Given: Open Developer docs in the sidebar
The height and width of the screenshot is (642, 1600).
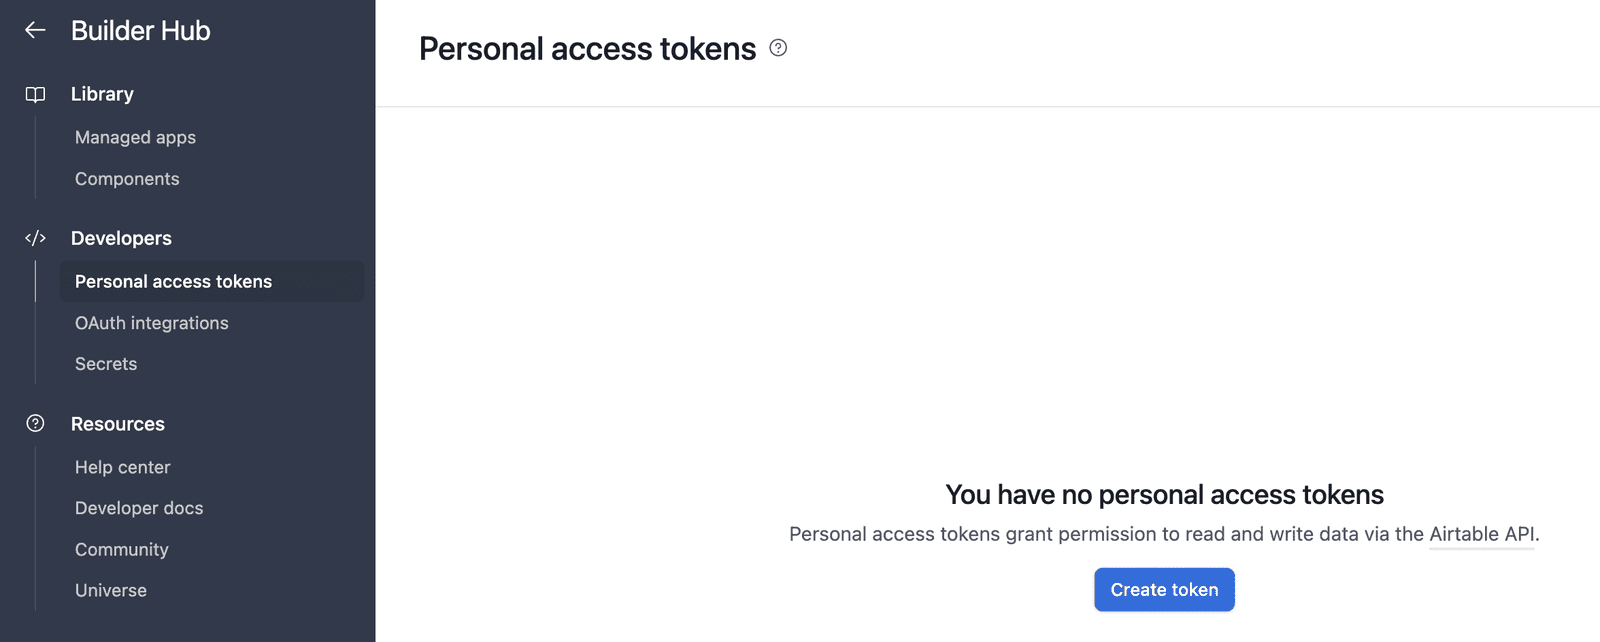Looking at the screenshot, I should click(x=139, y=508).
